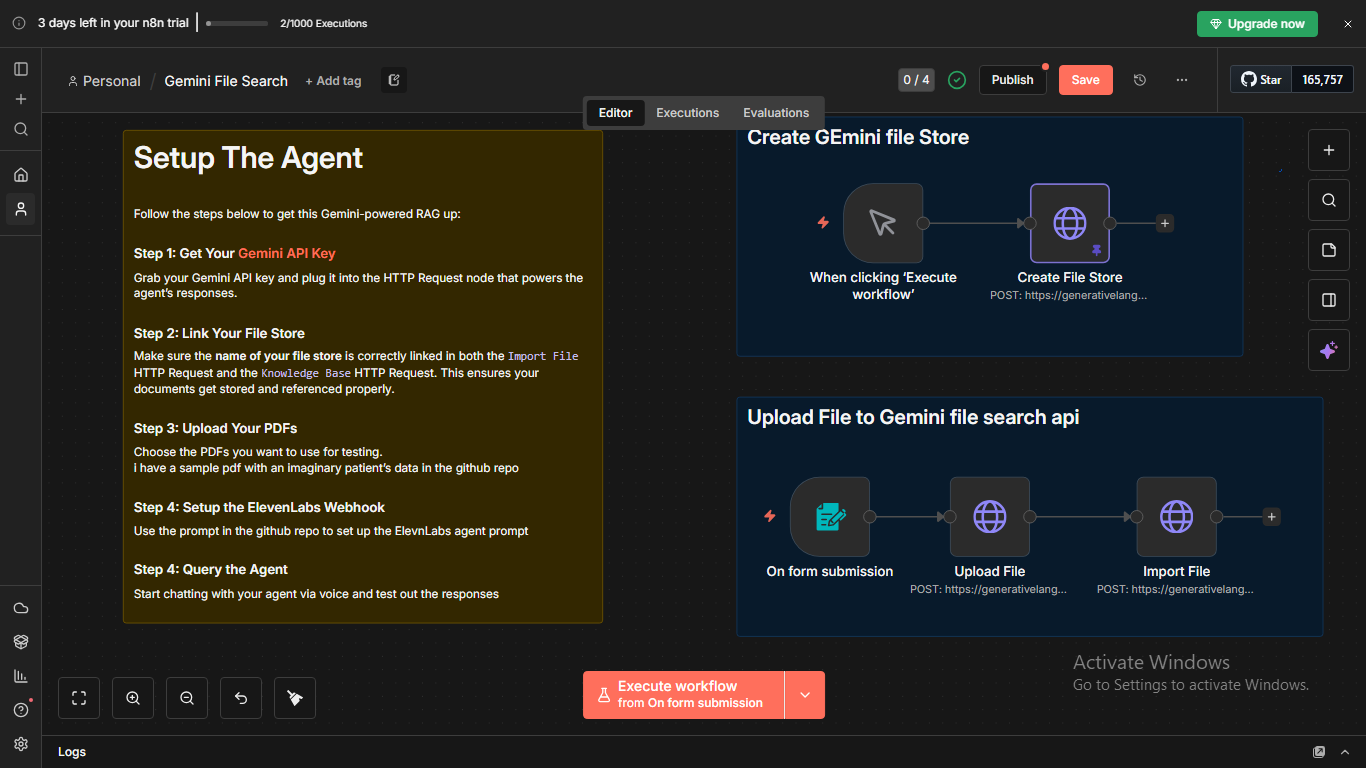Click the 'Create GEmini file Store' sticky title
1366x768 pixels.
pyautogui.click(x=858, y=137)
